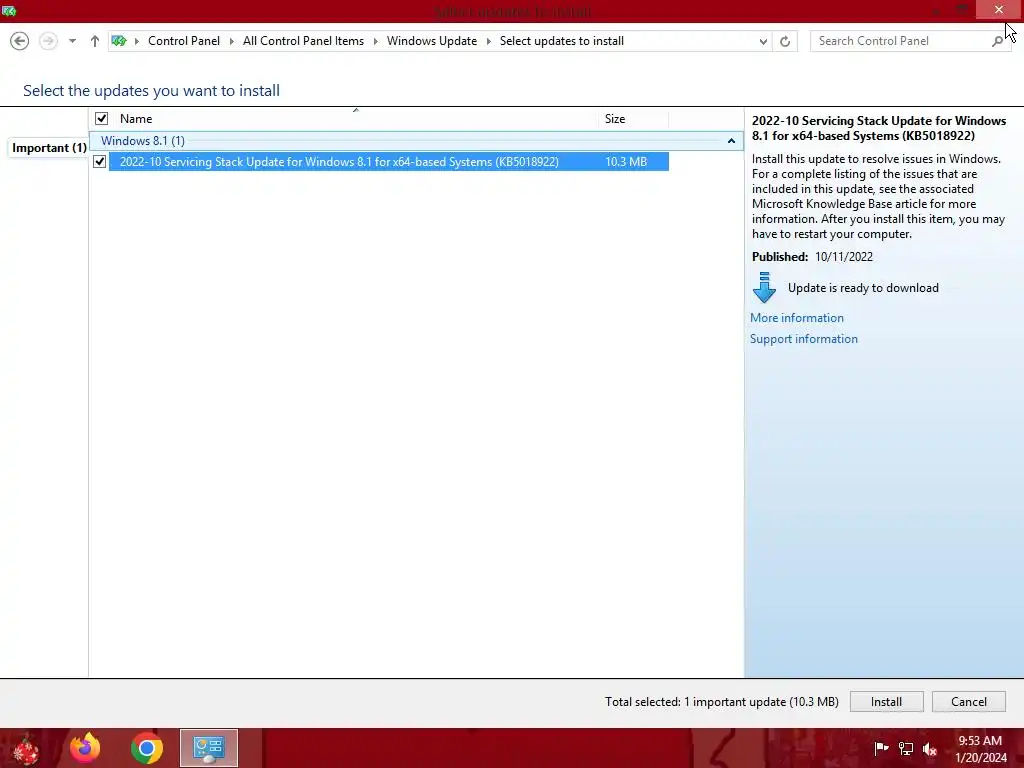The image size is (1024, 768).
Task: Select Control Panel breadcrumb
Action: click(x=184, y=41)
